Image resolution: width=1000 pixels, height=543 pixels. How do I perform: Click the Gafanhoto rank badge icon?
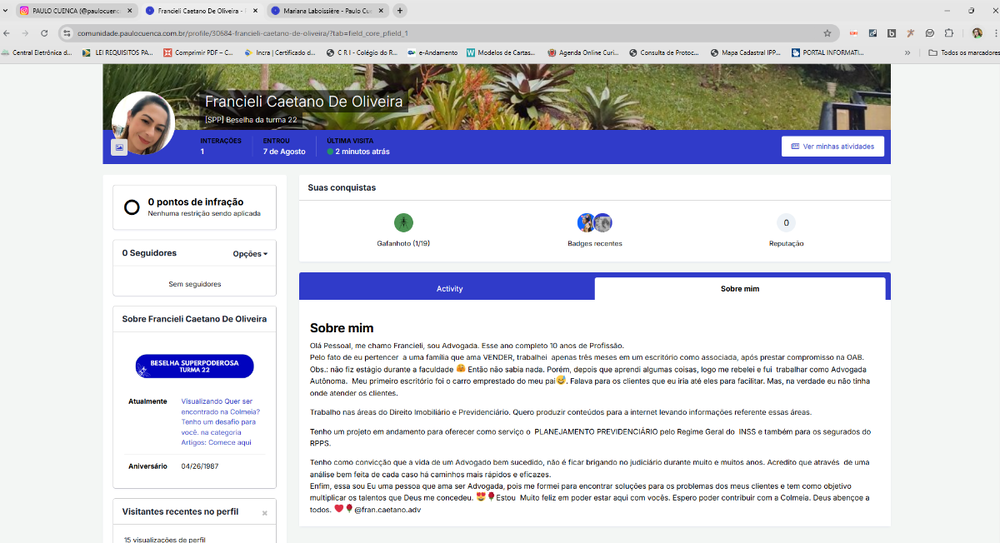tap(403, 223)
